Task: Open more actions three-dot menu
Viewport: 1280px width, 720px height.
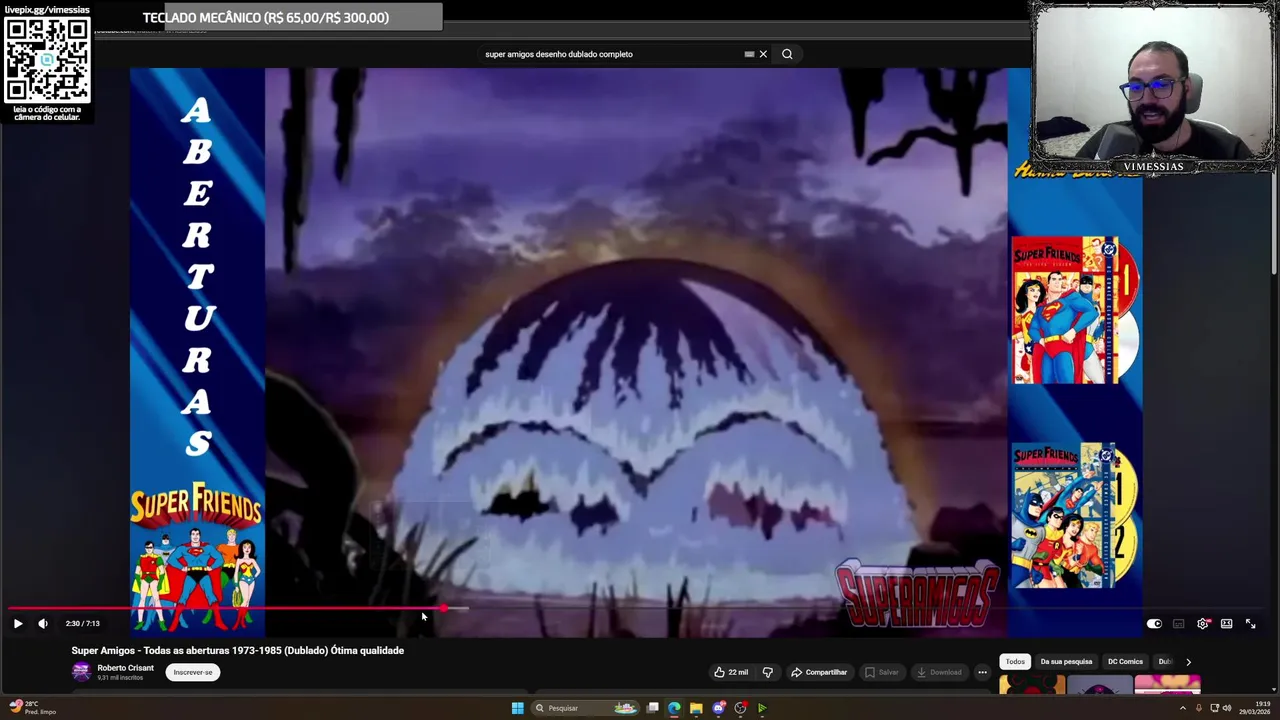Action: click(x=982, y=672)
